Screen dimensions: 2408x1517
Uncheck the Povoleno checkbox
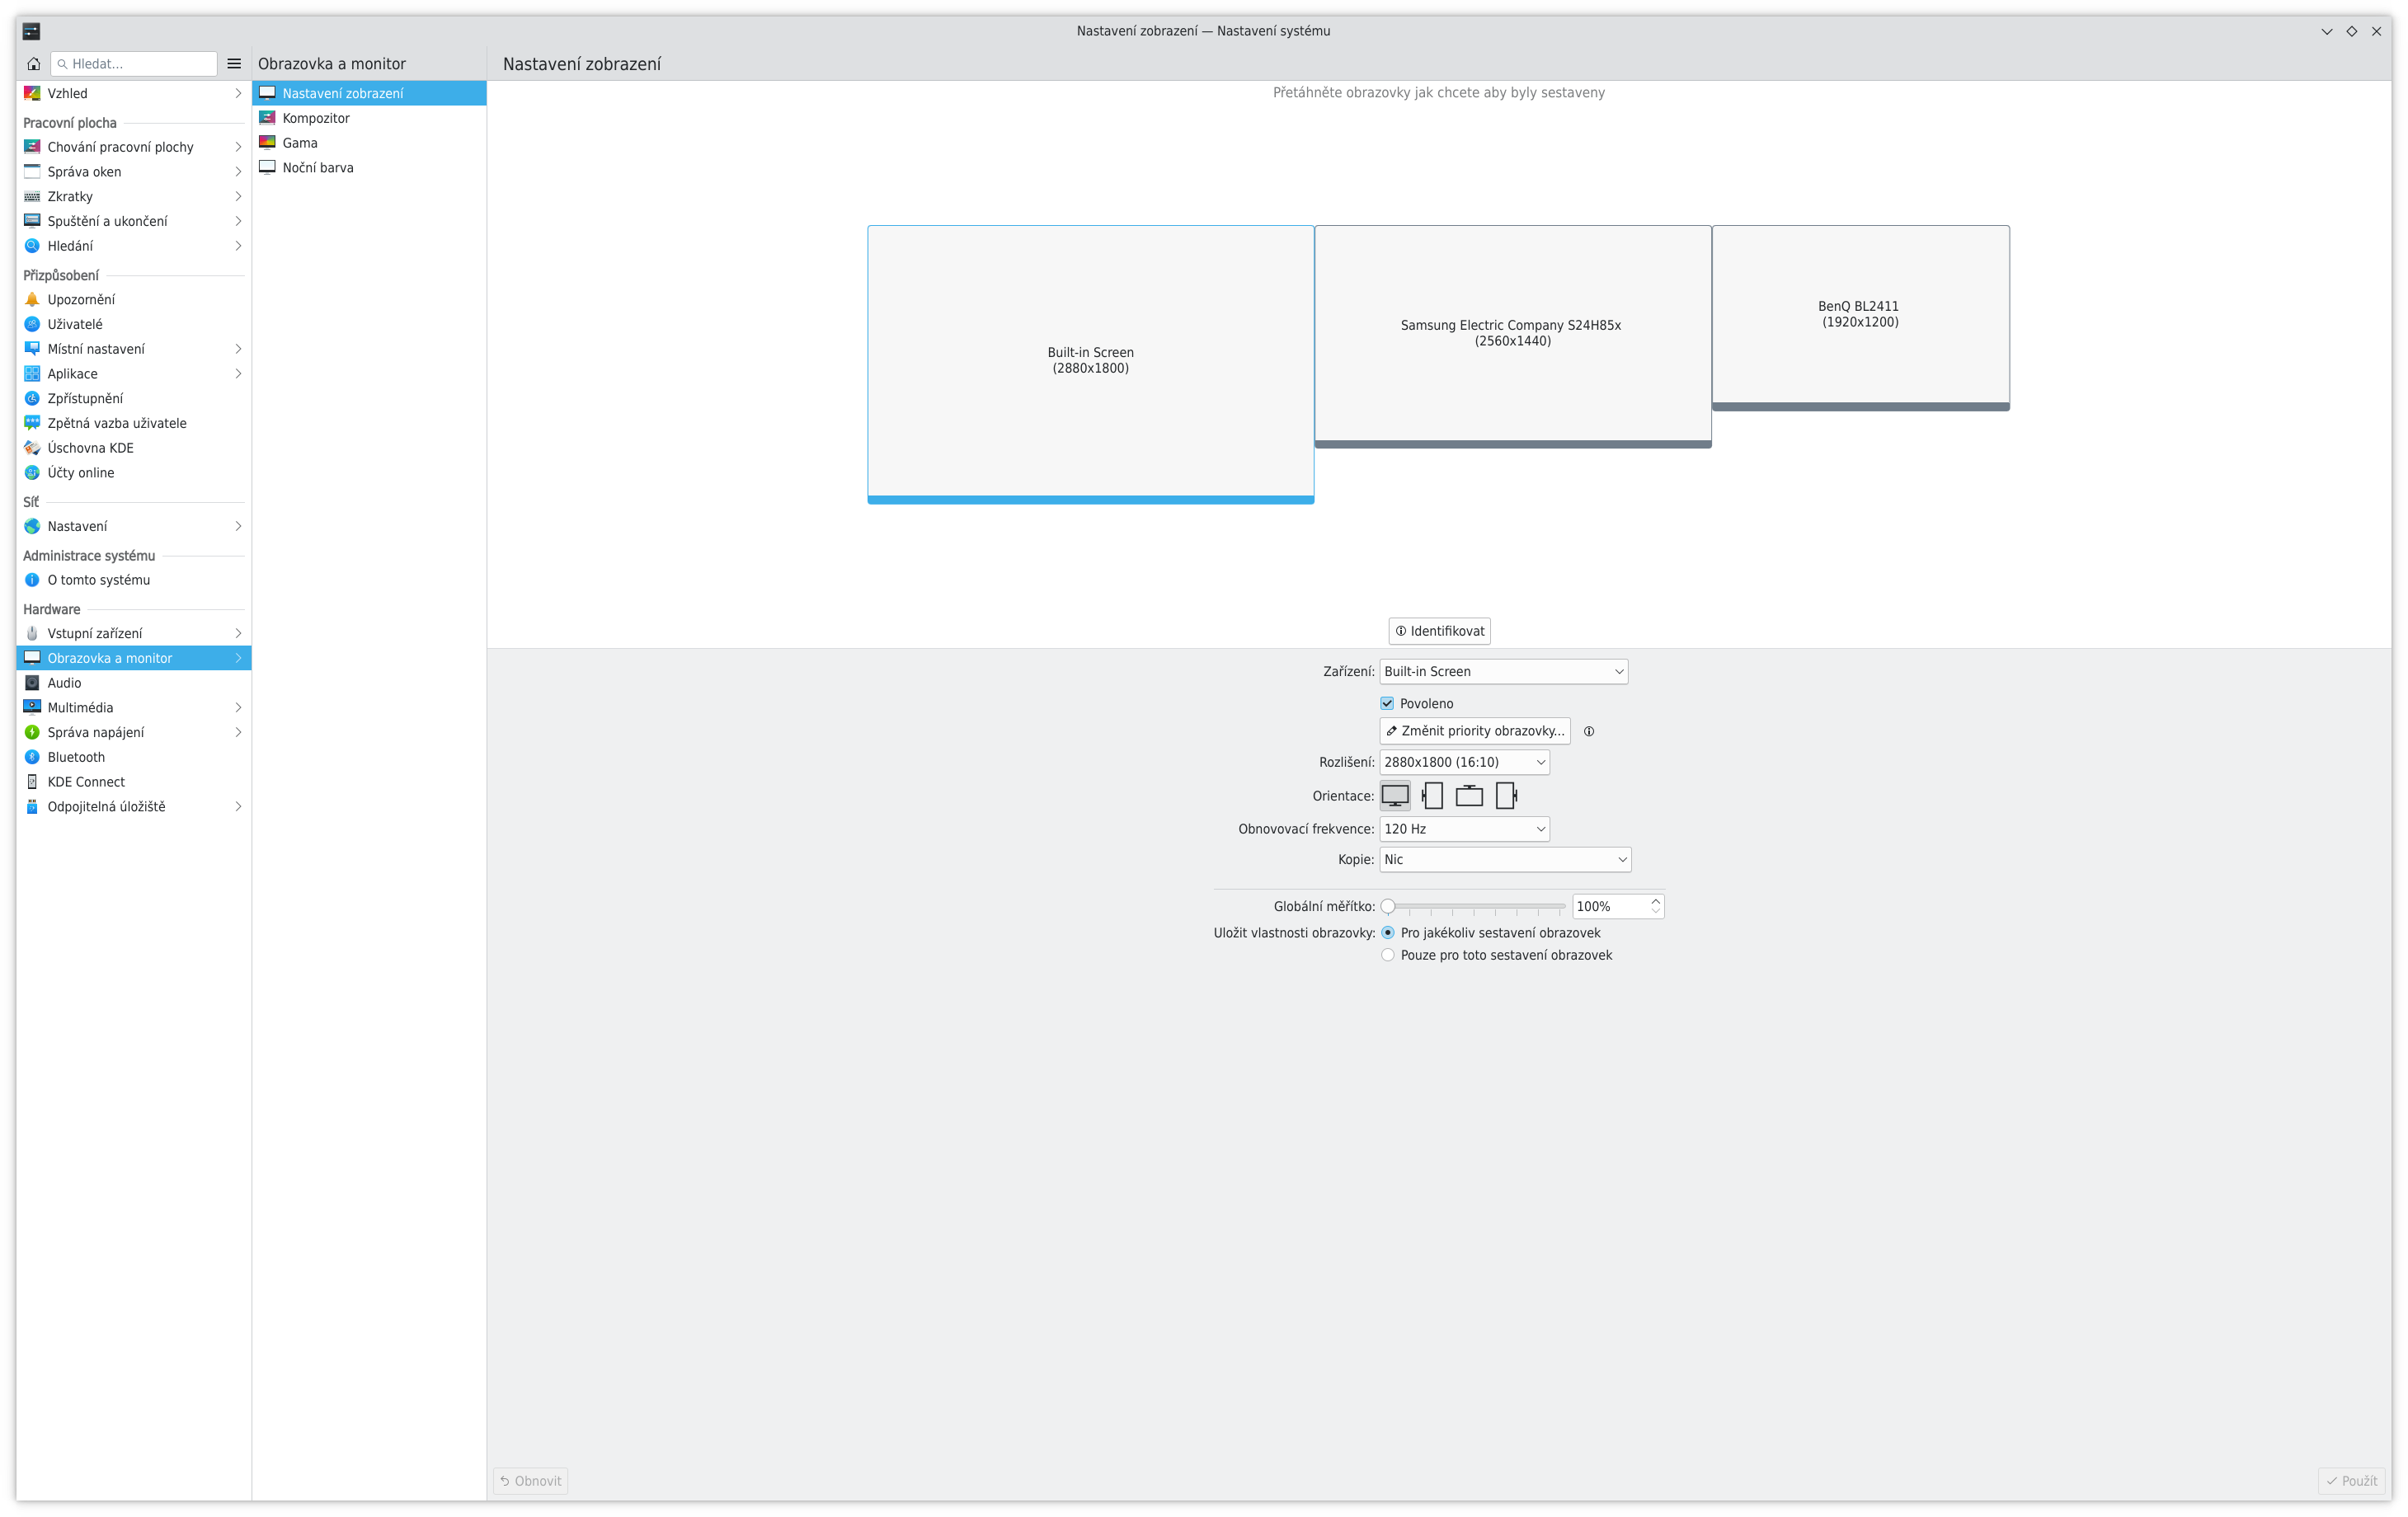click(x=1387, y=704)
